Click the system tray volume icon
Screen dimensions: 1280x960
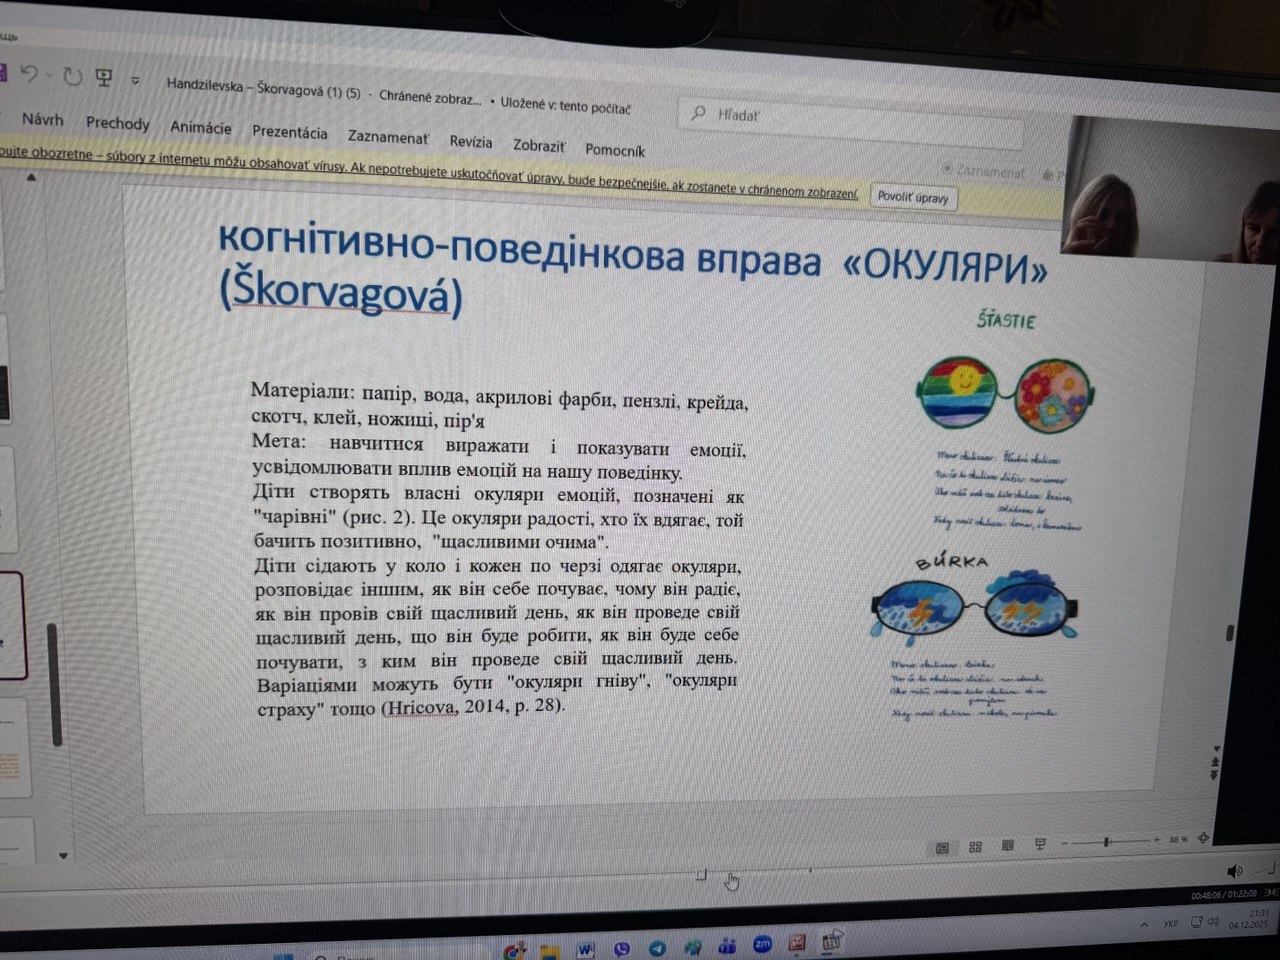pos(1213,921)
